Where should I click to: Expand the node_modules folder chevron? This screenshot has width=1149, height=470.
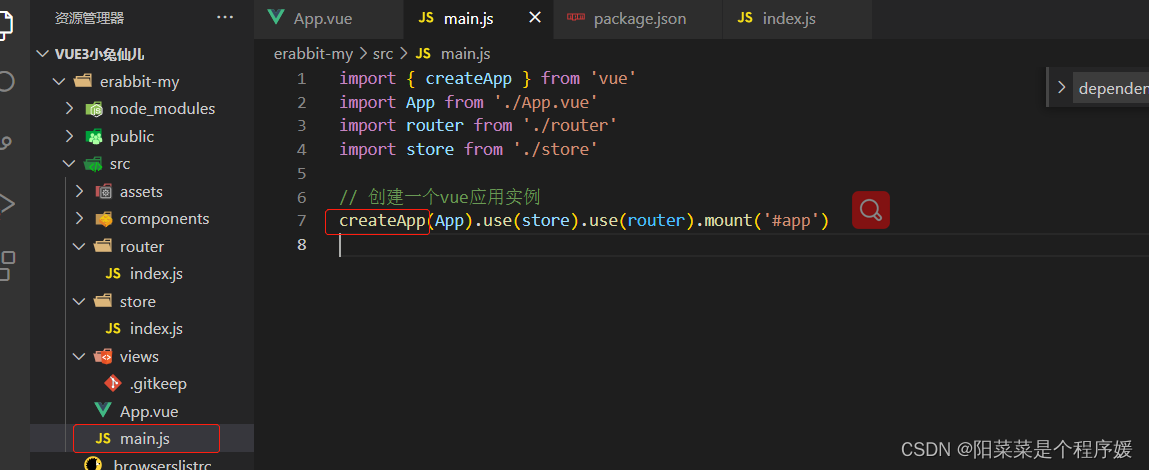pos(70,109)
